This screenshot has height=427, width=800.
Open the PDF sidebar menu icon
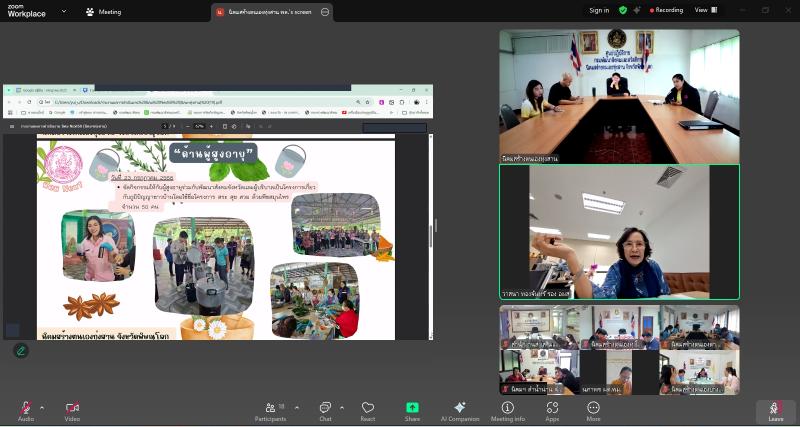12,126
